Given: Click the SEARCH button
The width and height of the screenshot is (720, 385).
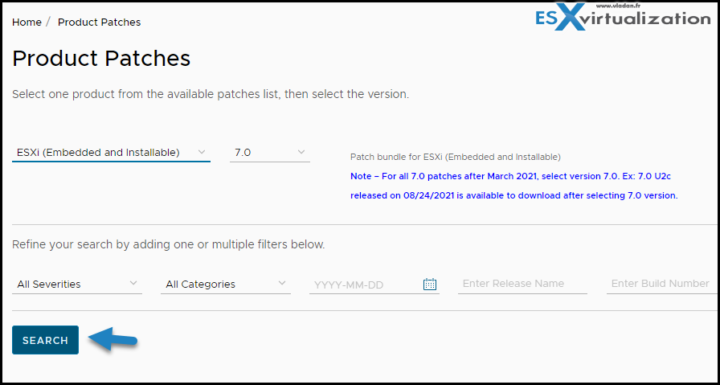Looking at the screenshot, I should [45, 340].
